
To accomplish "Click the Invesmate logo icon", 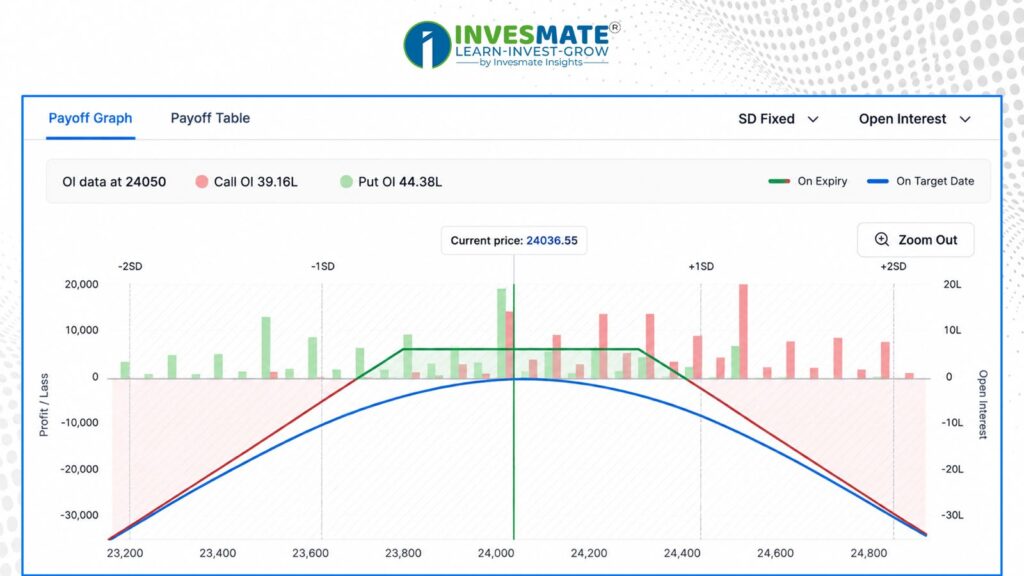I will coord(427,44).
